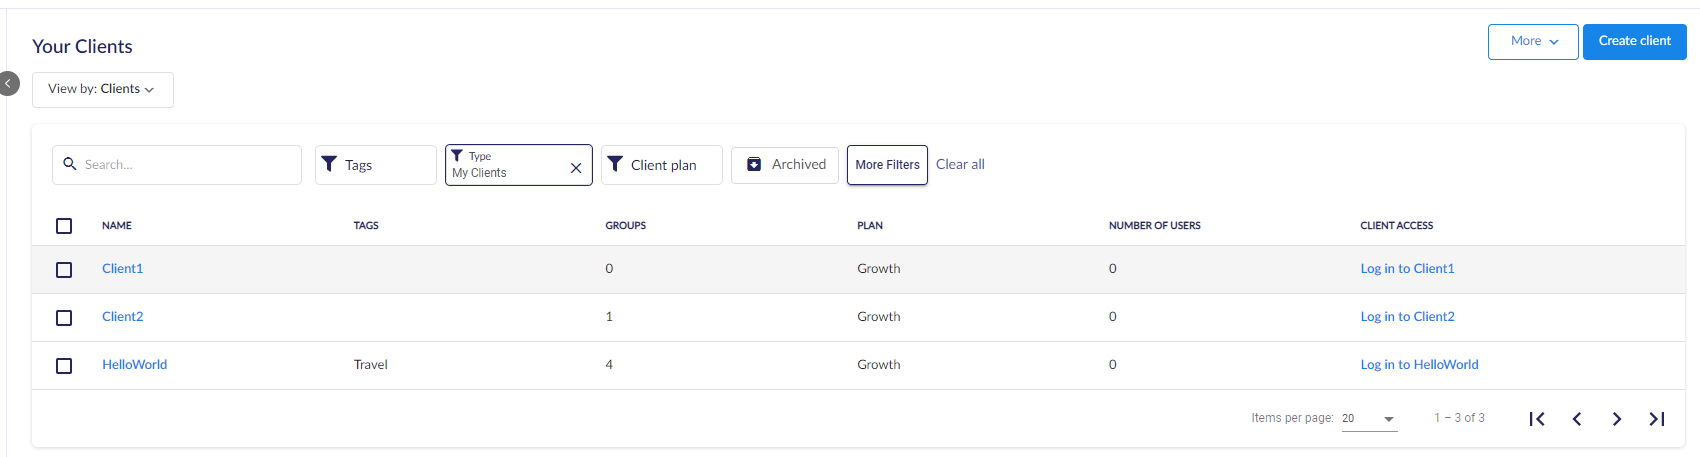The image size is (1700, 457).
Task: Go to the previous page arrow
Action: pyautogui.click(x=1577, y=419)
